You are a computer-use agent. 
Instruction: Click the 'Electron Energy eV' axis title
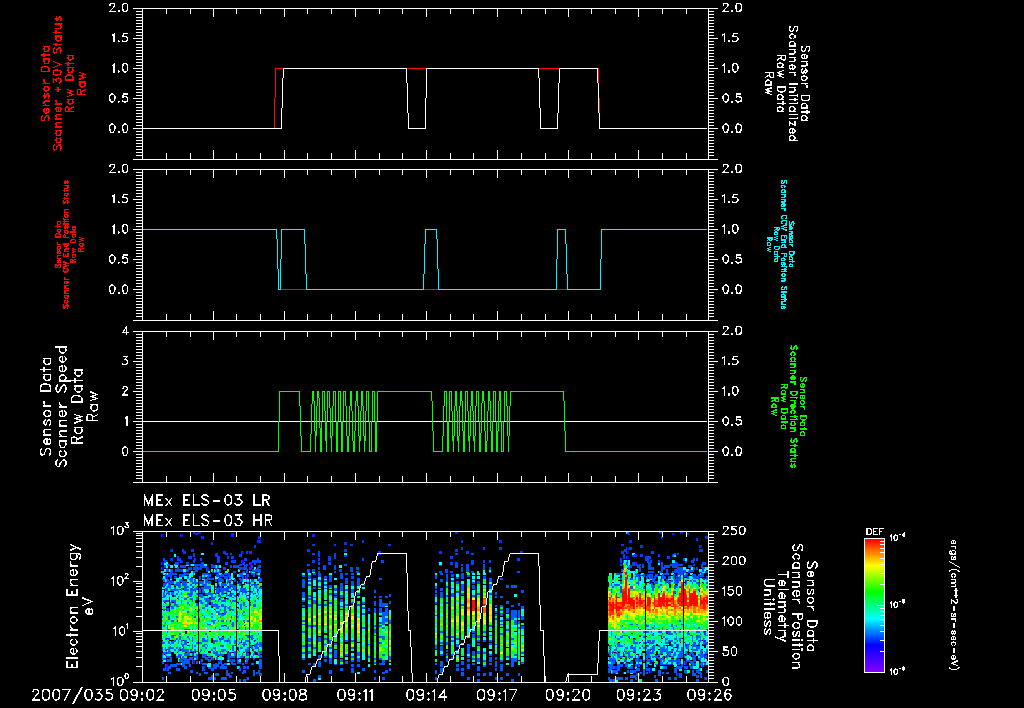pos(81,606)
